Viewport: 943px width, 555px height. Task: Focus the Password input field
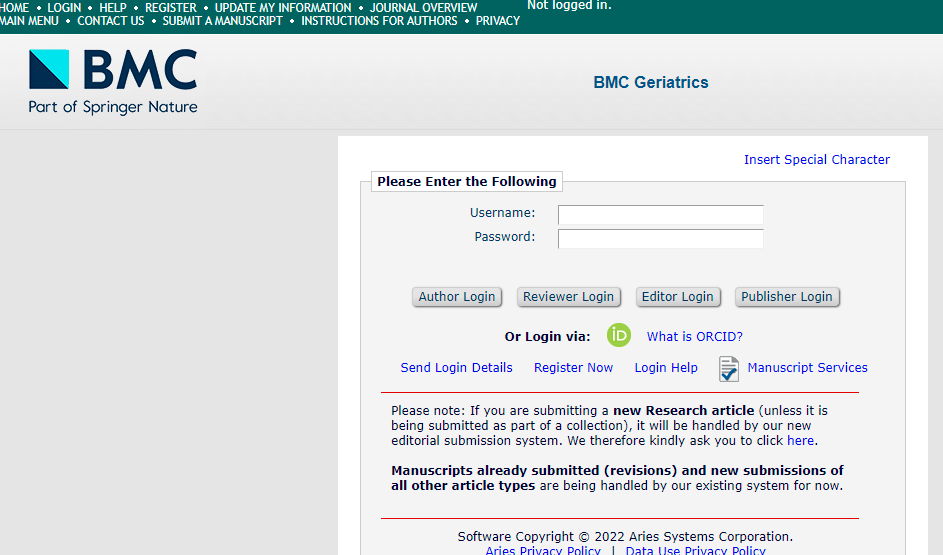660,238
